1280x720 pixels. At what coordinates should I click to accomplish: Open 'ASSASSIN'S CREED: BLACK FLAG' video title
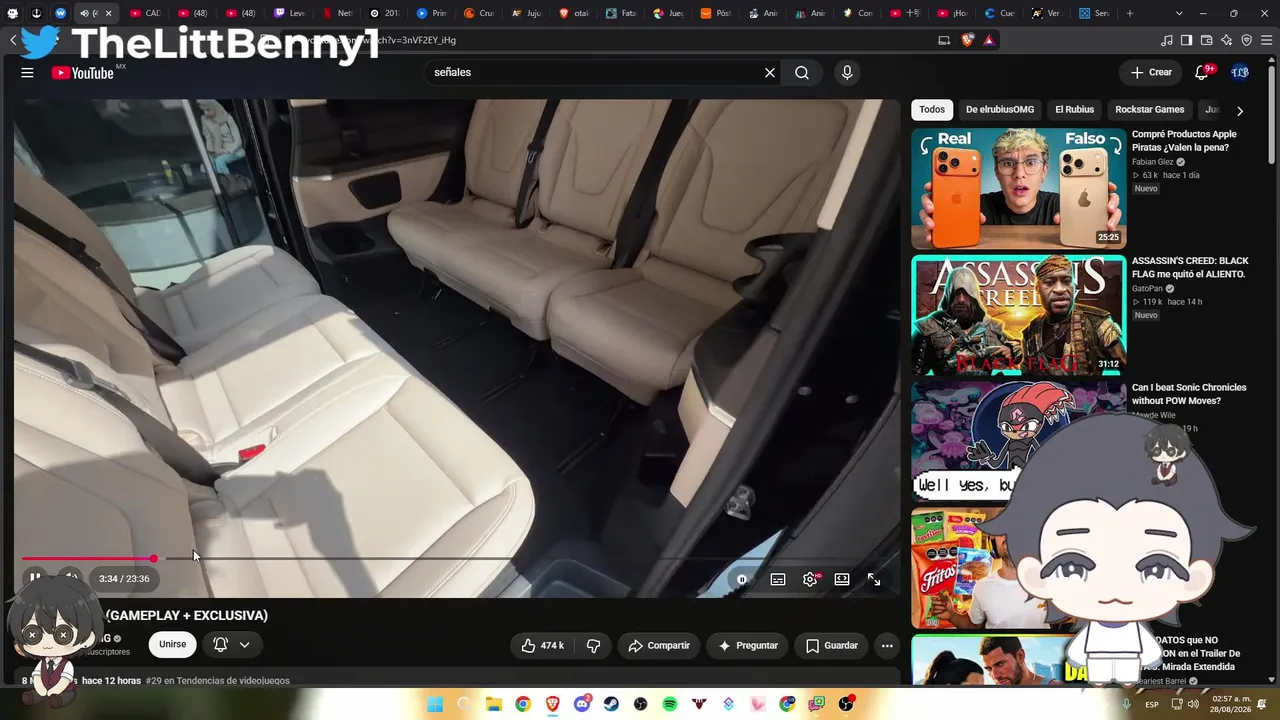(1190, 268)
